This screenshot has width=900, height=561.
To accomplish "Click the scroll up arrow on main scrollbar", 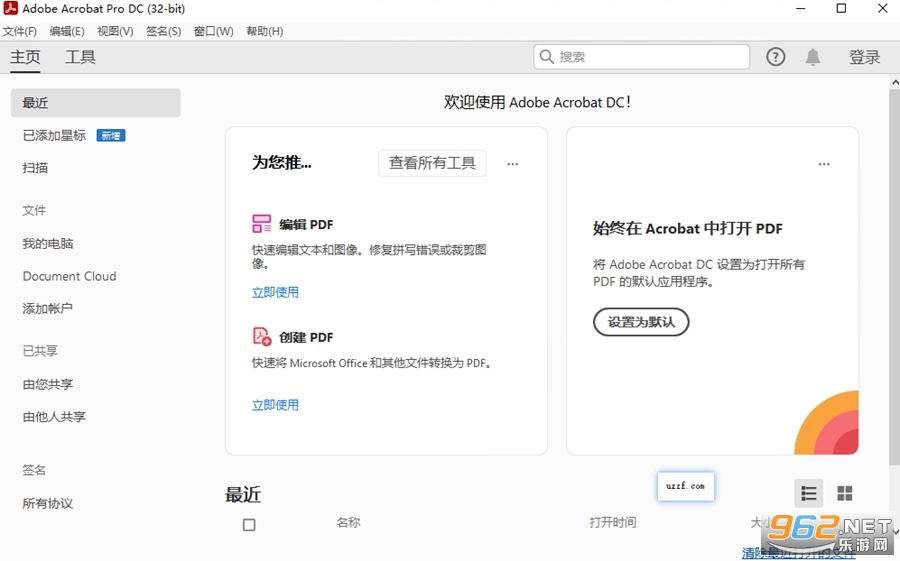I will (x=895, y=82).
